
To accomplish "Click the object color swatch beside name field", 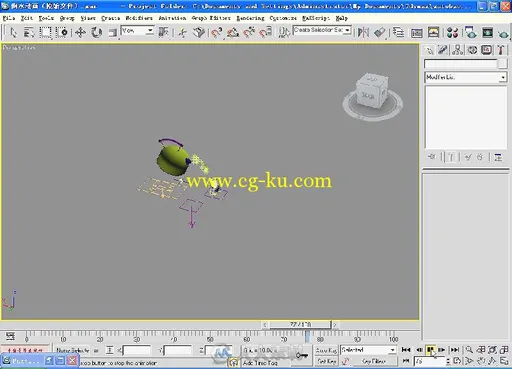I will tap(503, 64).
